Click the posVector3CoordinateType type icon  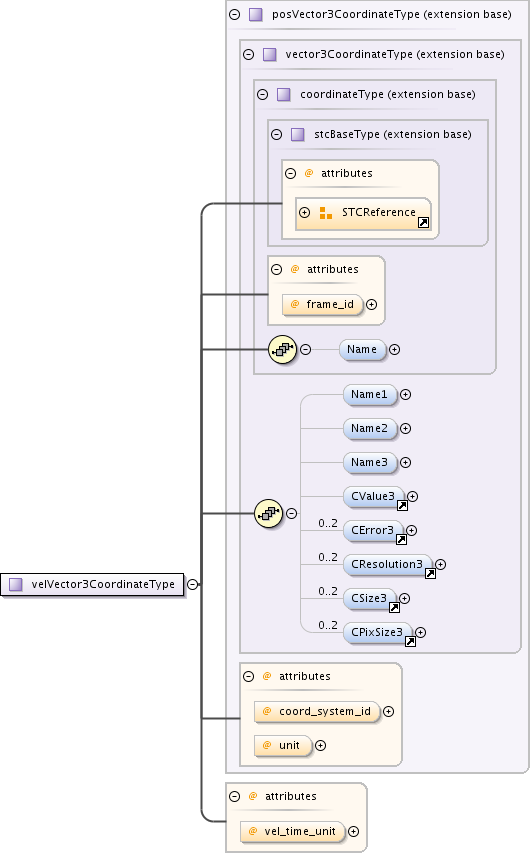tap(255, 15)
